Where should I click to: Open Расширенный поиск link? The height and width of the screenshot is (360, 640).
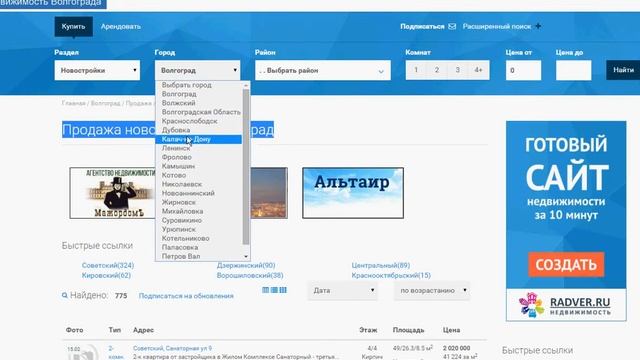(x=497, y=26)
